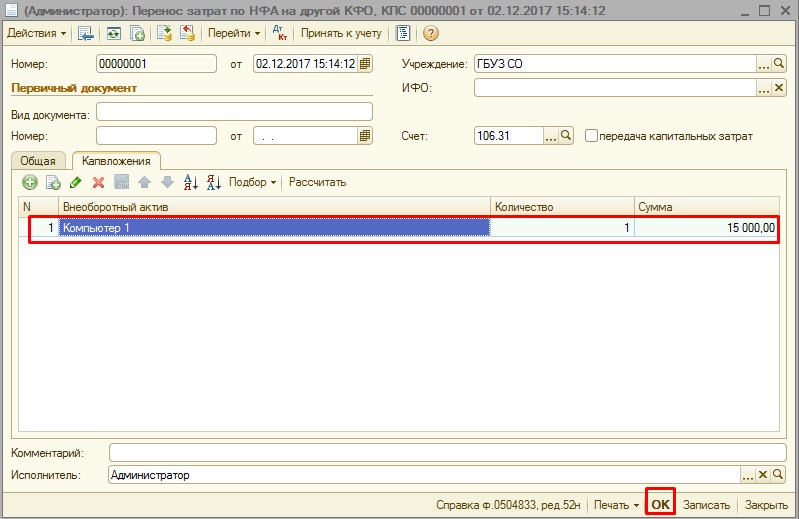The height and width of the screenshot is (519, 799).
Task: Click the sort descending icon
Action: 212,182
